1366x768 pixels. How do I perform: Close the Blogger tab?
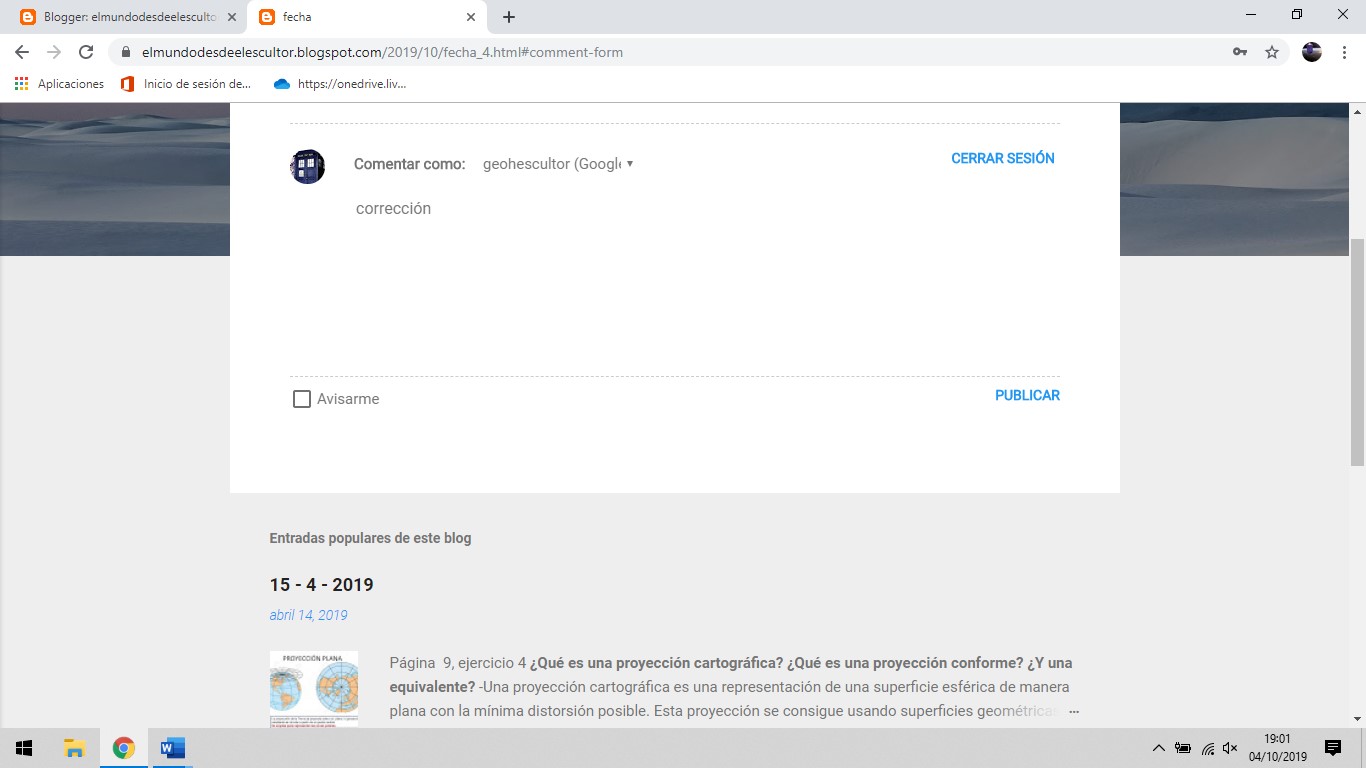tap(232, 17)
